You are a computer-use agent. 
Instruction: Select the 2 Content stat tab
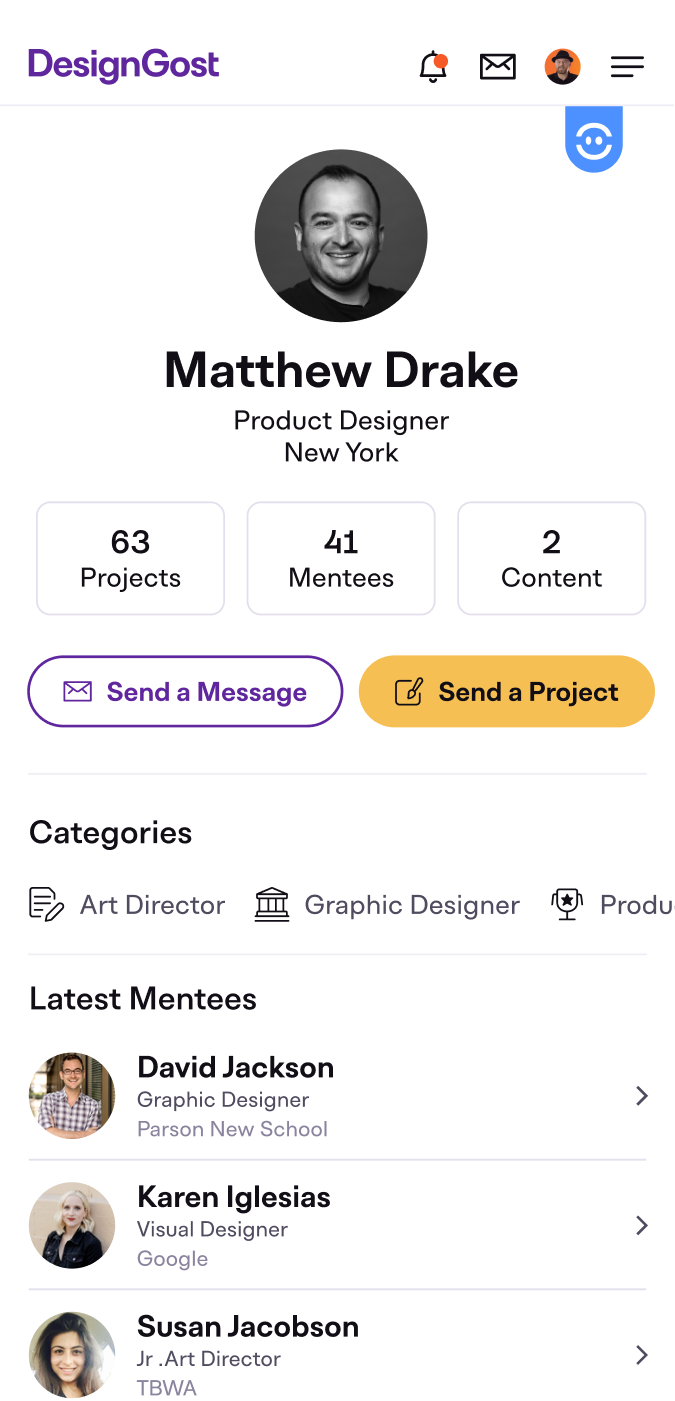(551, 558)
